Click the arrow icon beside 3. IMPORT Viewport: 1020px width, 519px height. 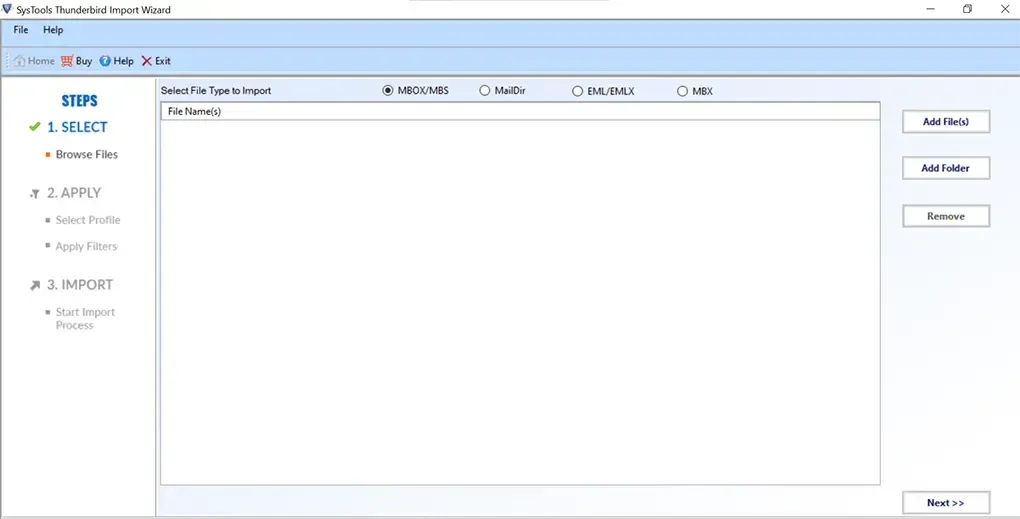[x=35, y=285]
